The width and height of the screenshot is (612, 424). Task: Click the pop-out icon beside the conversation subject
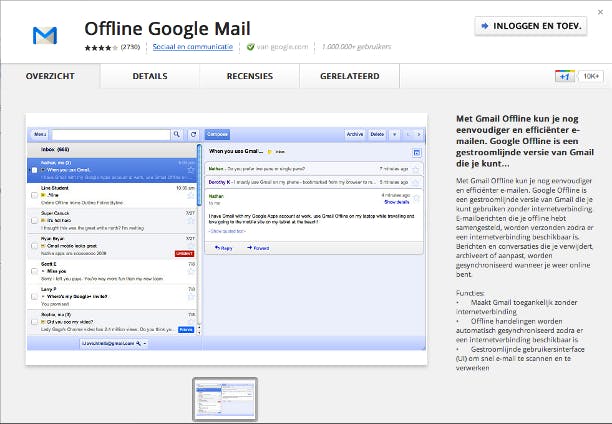pyautogui.click(x=416, y=153)
